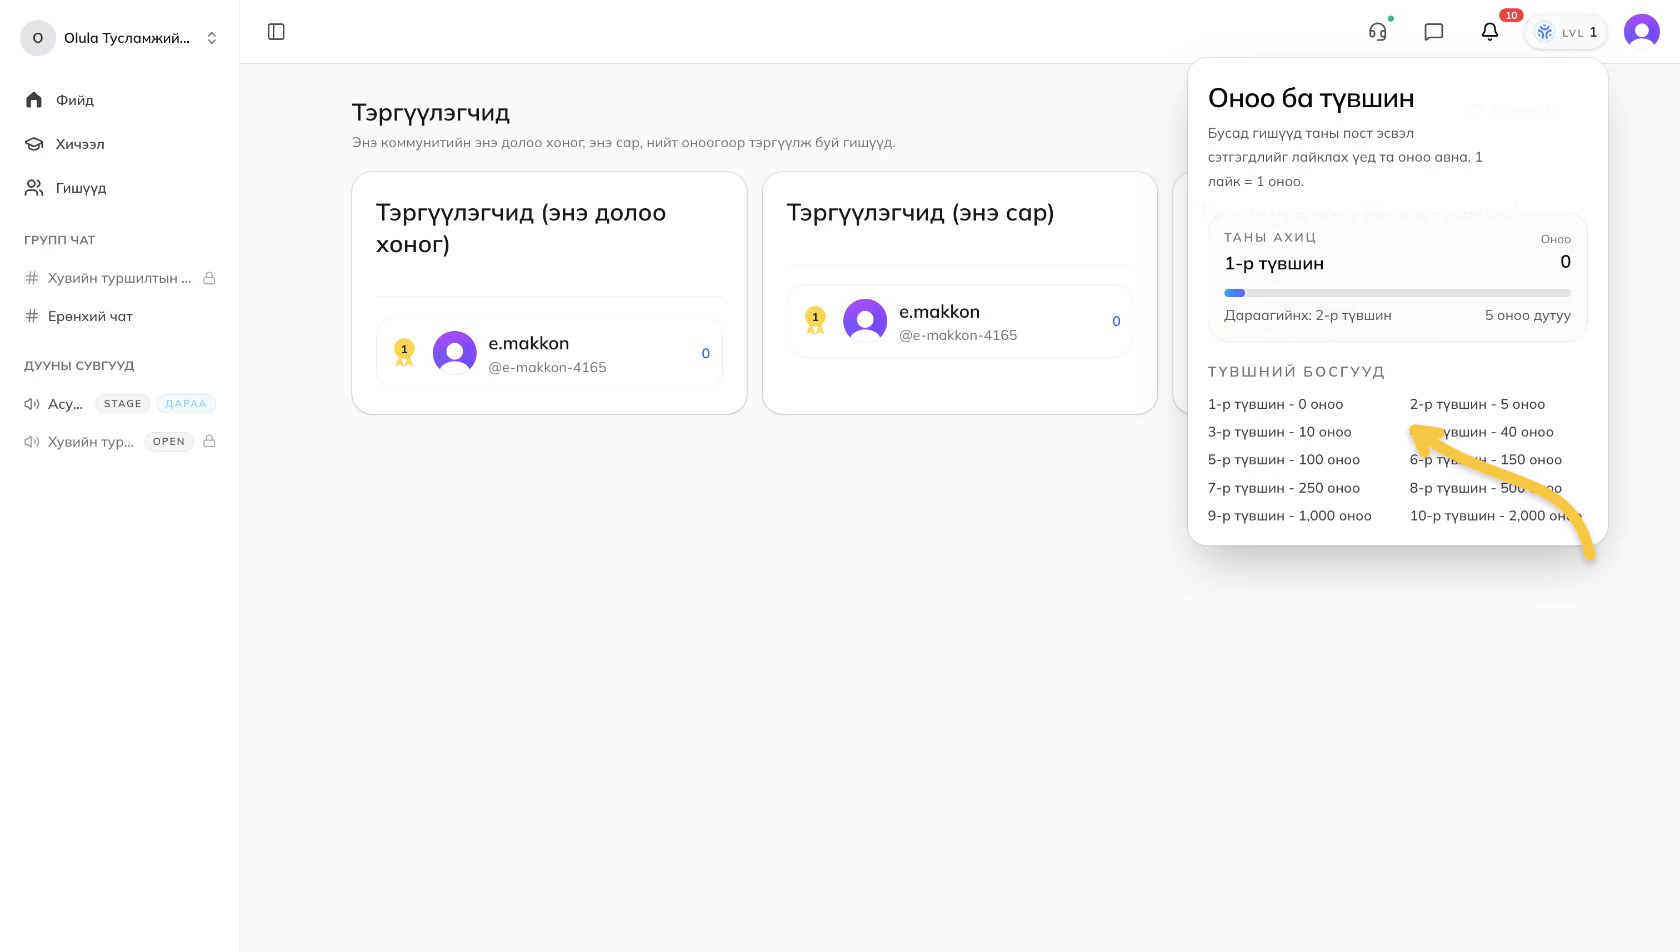
Task: Click the hash icon beside Ерөнхий чат
Action: [32, 316]
